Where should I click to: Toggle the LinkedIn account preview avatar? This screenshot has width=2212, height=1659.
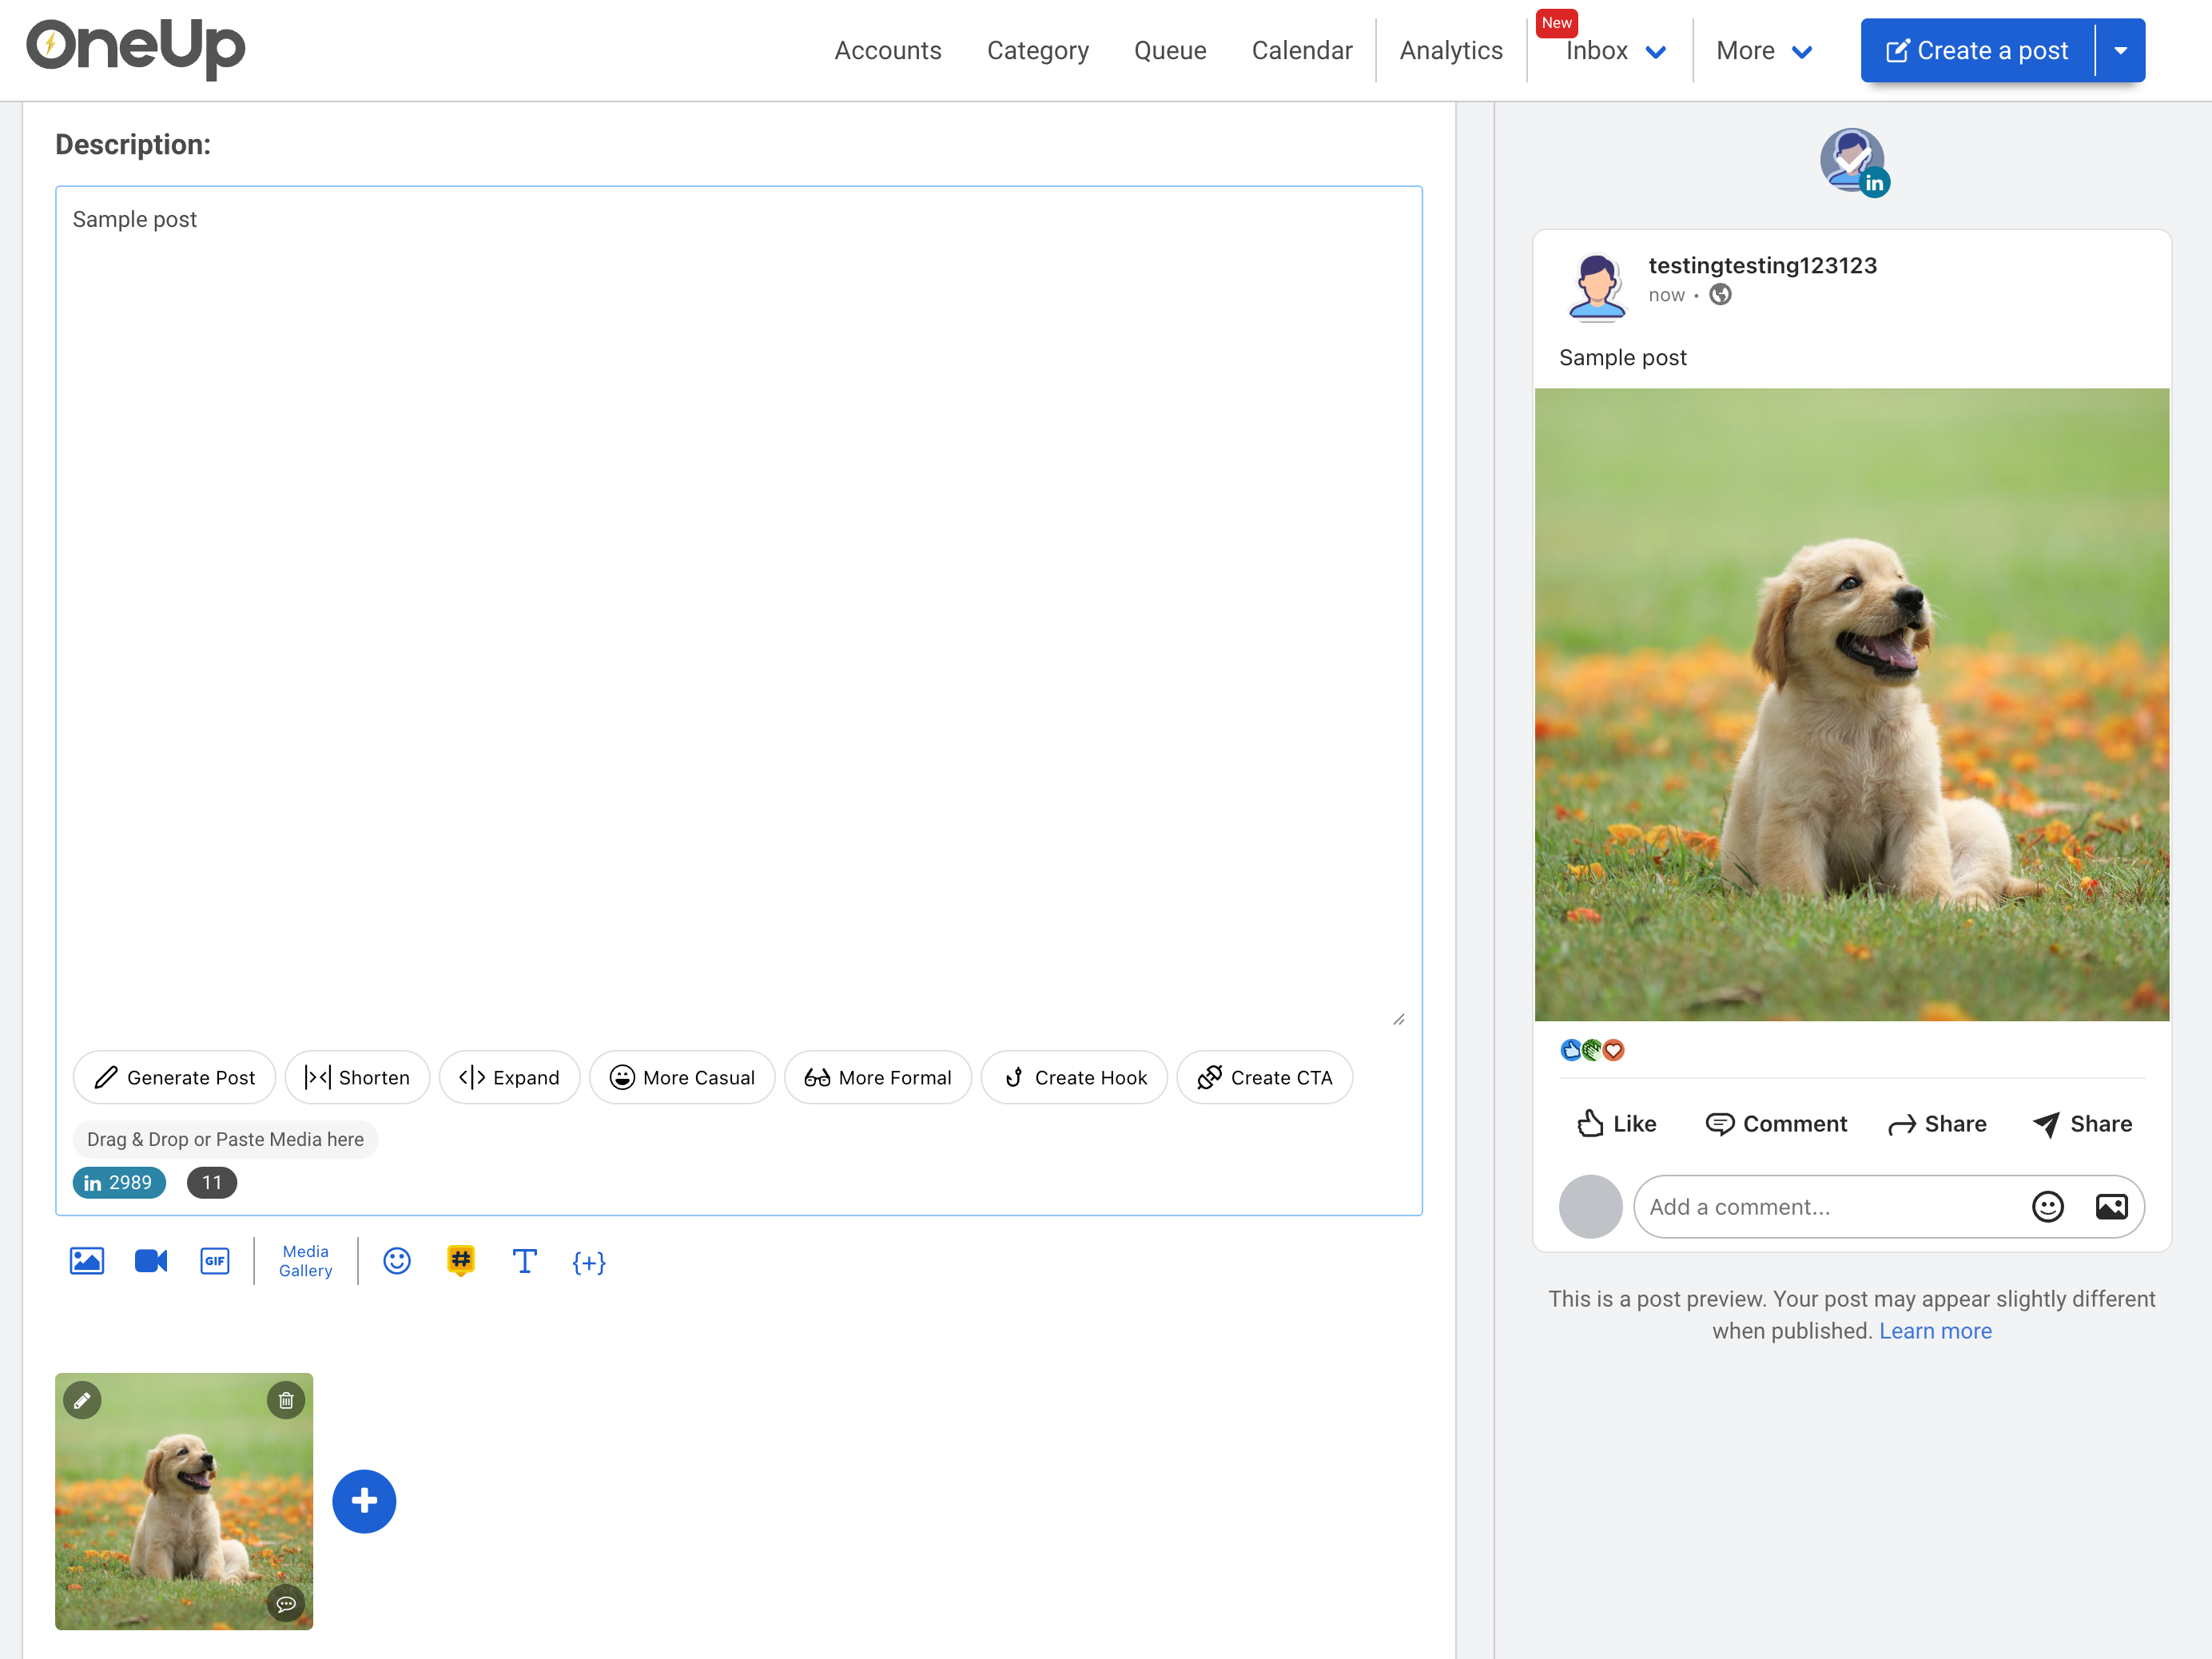tap(1852, 160)
